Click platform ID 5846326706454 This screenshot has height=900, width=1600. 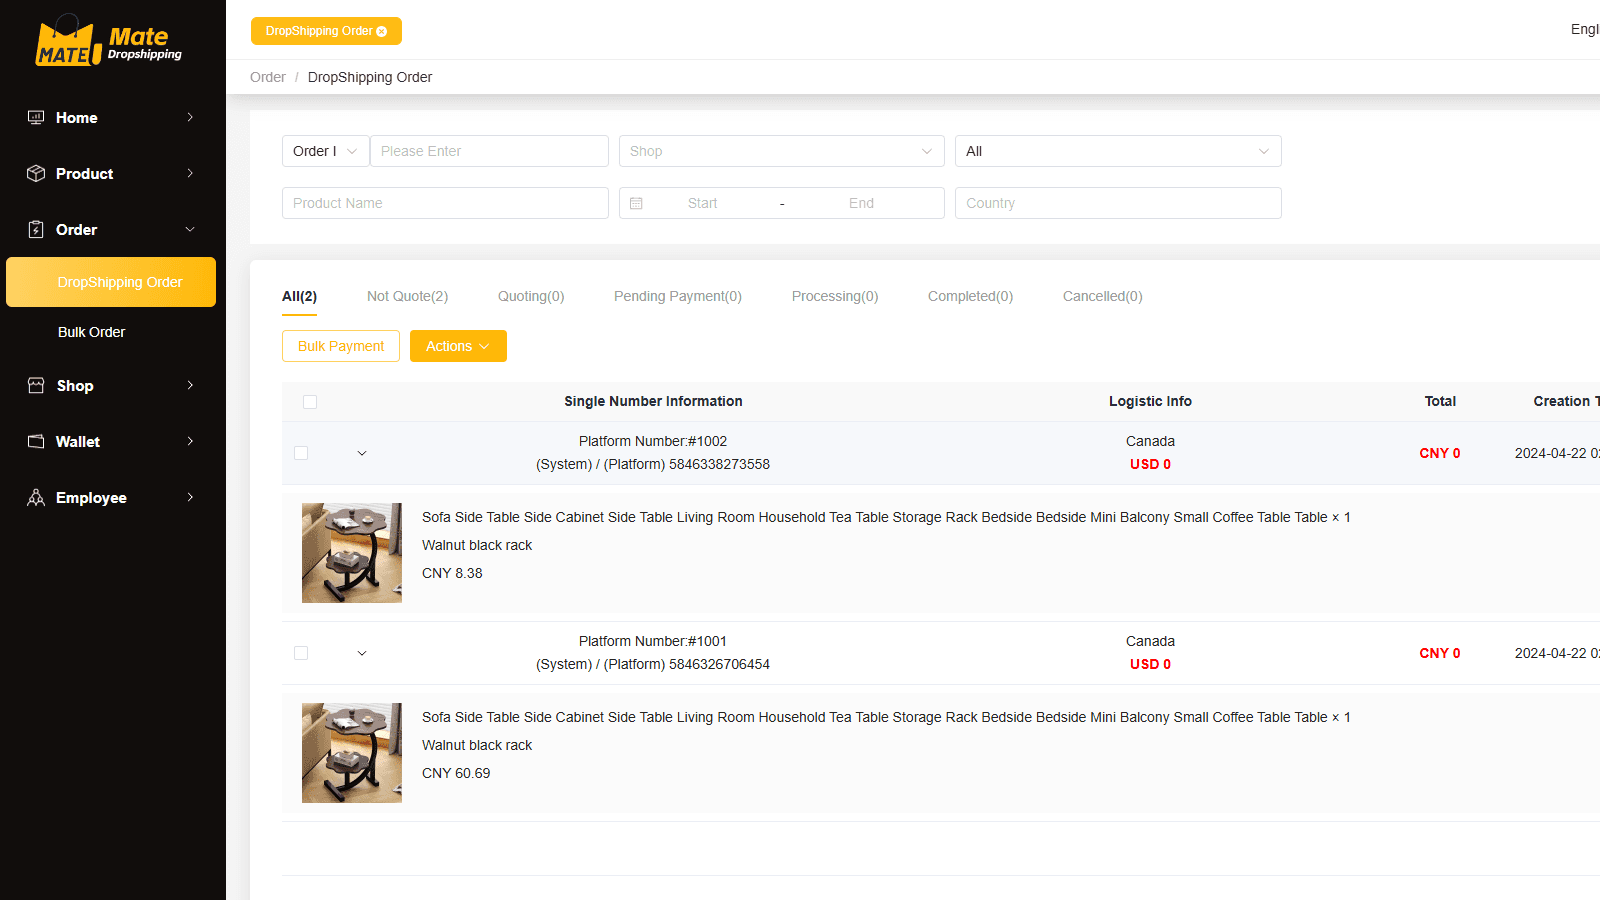pos(719,664)
